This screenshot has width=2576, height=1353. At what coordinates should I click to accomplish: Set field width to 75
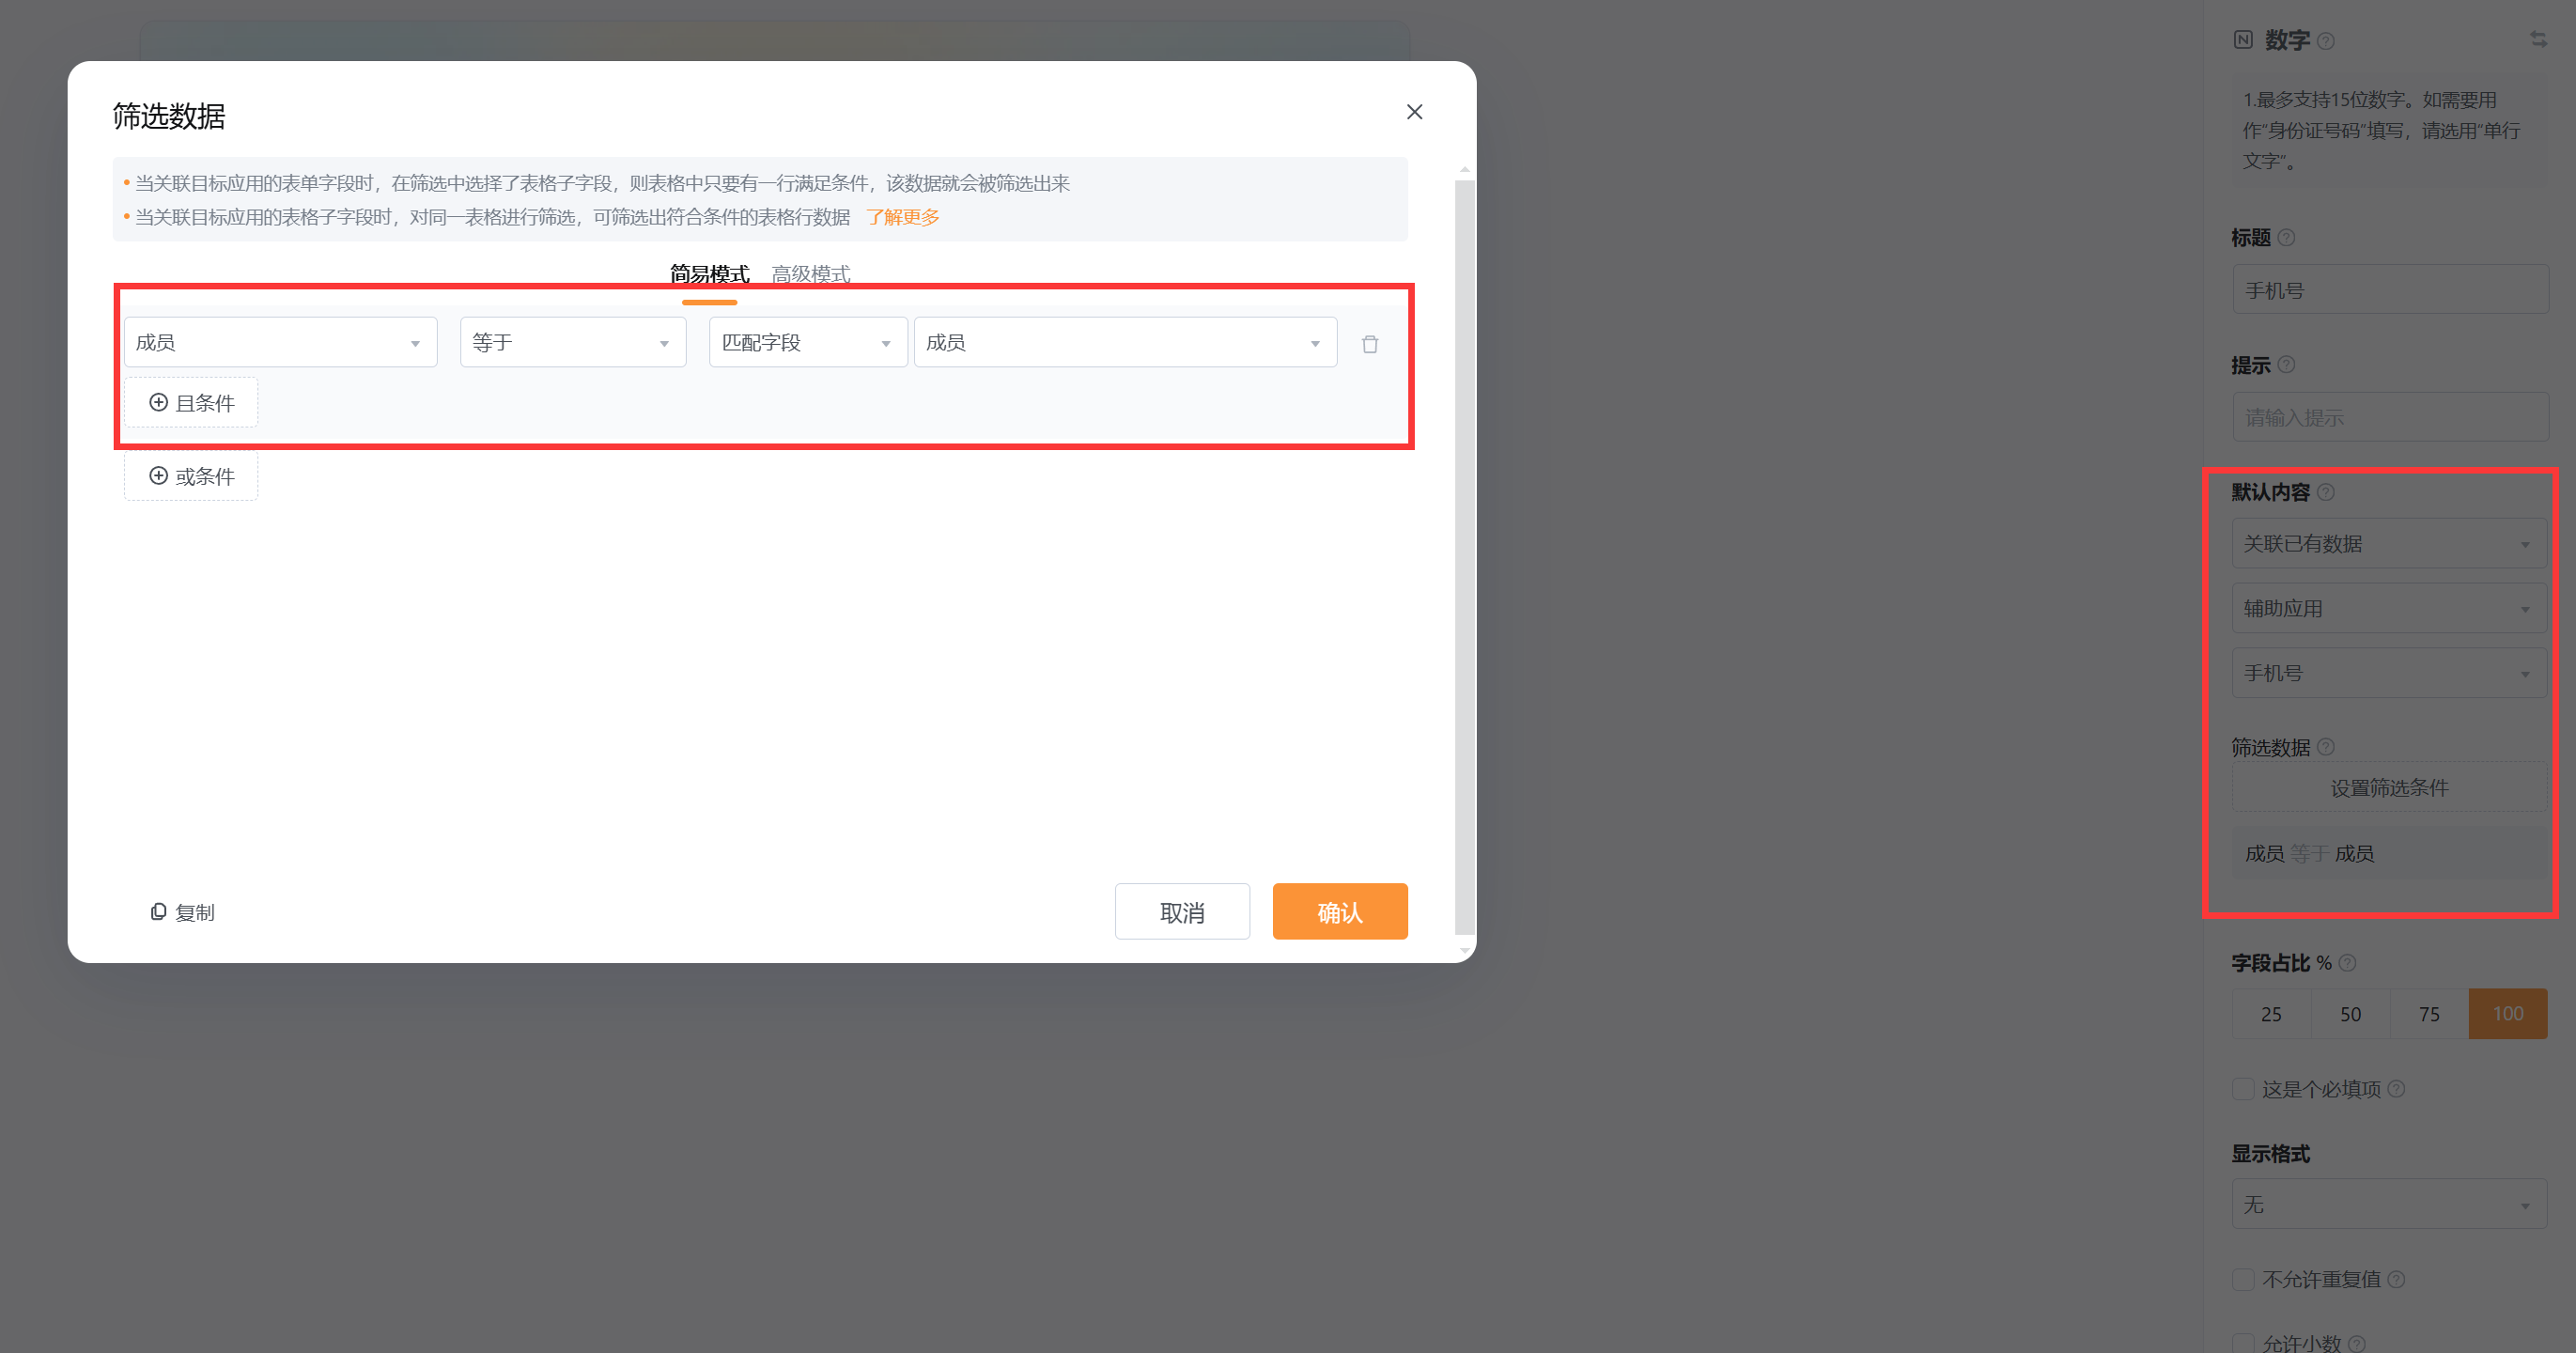2430,1014
